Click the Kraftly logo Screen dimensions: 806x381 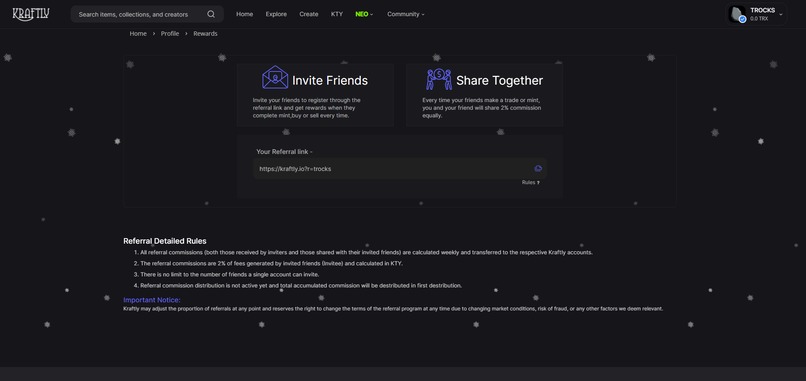31,14
